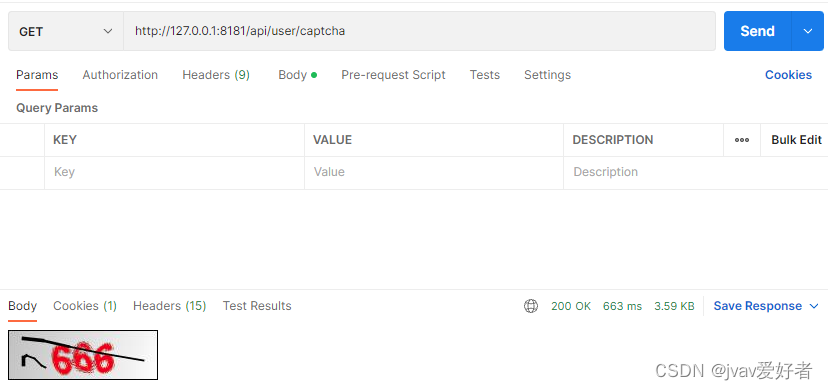Open the response Headers (15) tab
The width and height of the screenshot is (828, 390).
tap(170, 306)
